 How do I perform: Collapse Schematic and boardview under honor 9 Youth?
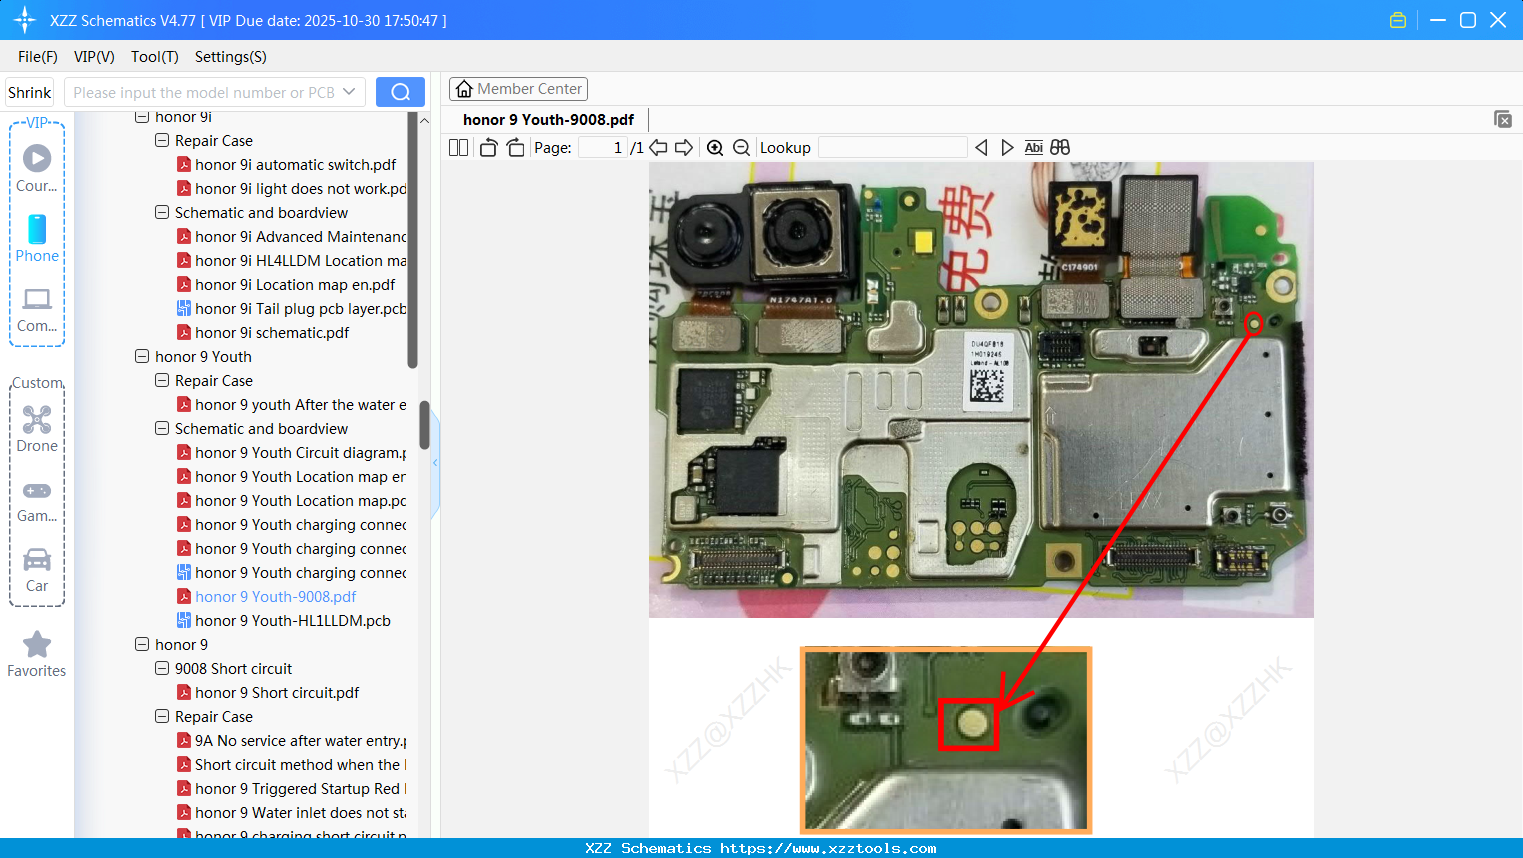click(162, 429)
